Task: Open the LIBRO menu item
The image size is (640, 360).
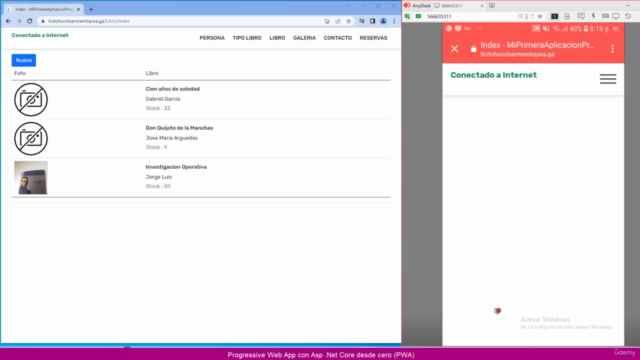Action: (277, 38)
